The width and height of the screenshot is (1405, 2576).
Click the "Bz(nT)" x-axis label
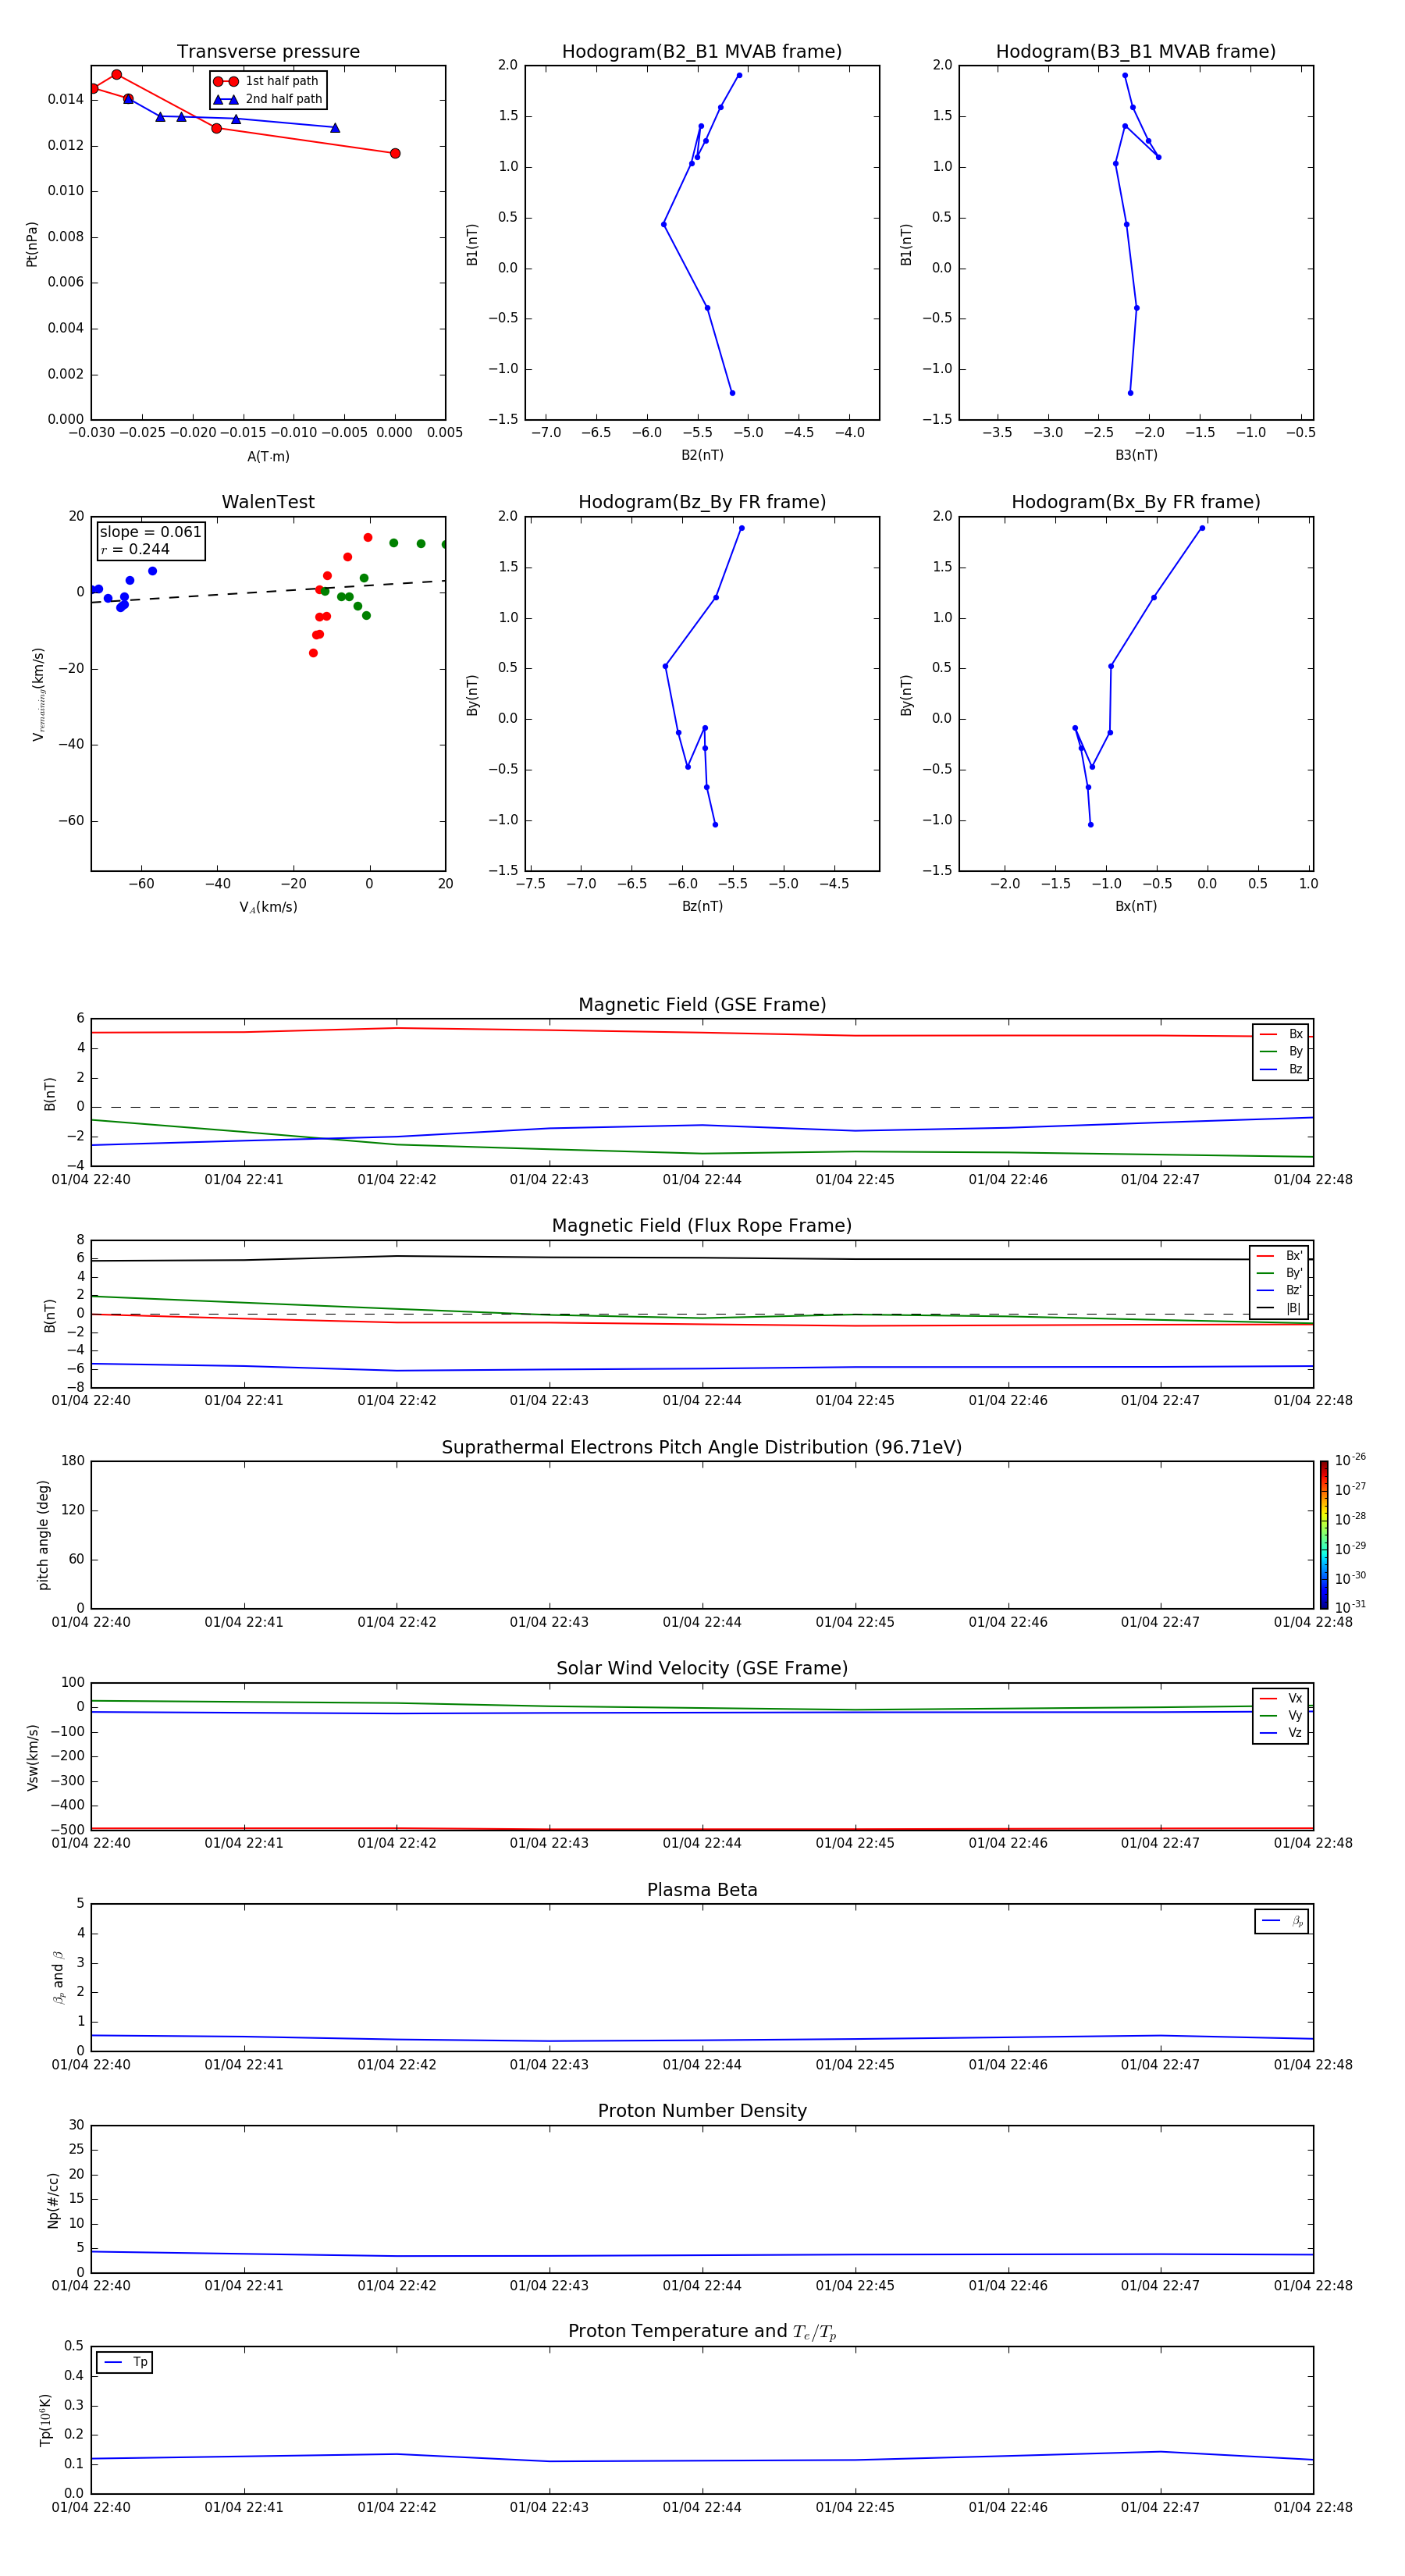coord(702,906)
